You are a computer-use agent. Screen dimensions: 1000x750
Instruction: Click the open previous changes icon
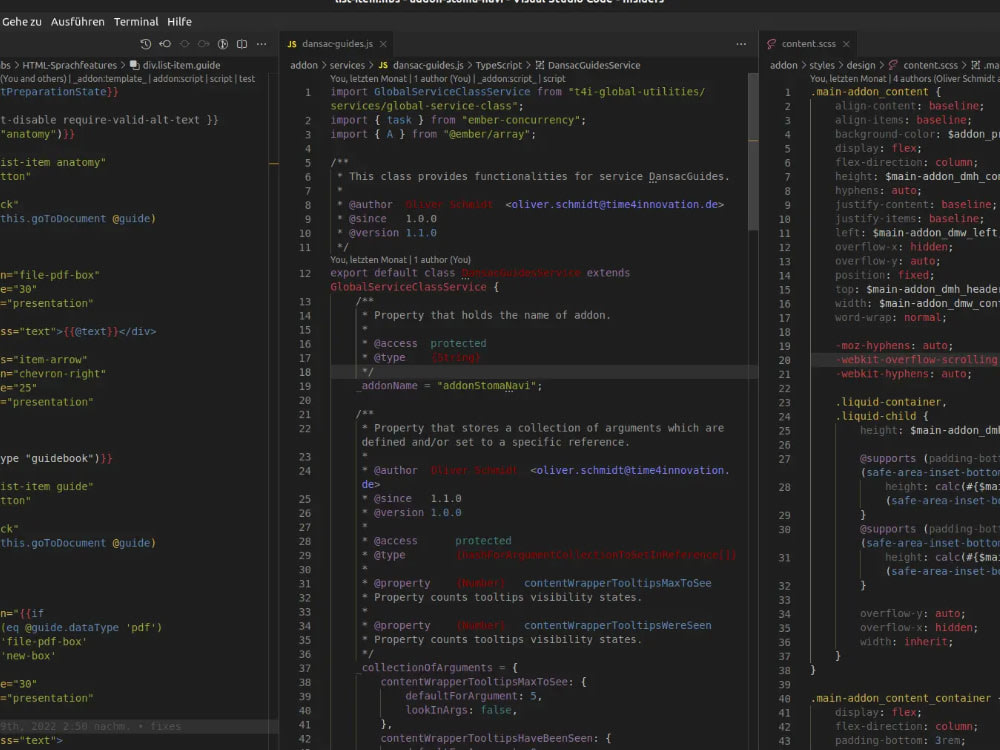click(x=165, y=44)
